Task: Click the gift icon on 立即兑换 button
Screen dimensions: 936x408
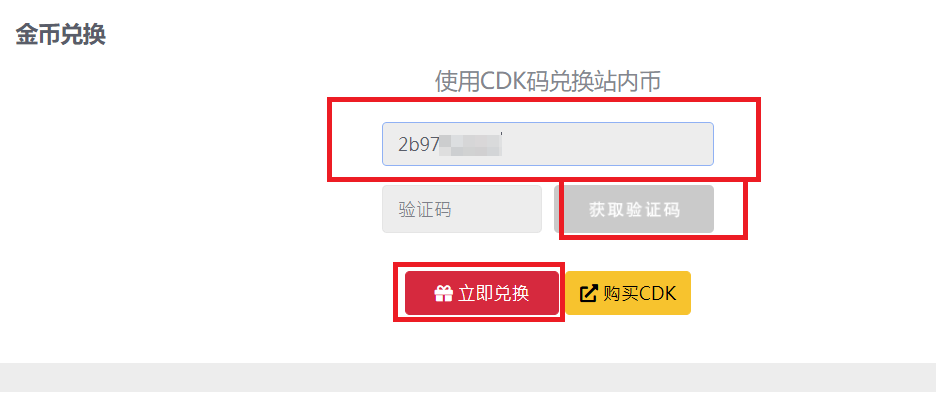Action: (443, 293)
